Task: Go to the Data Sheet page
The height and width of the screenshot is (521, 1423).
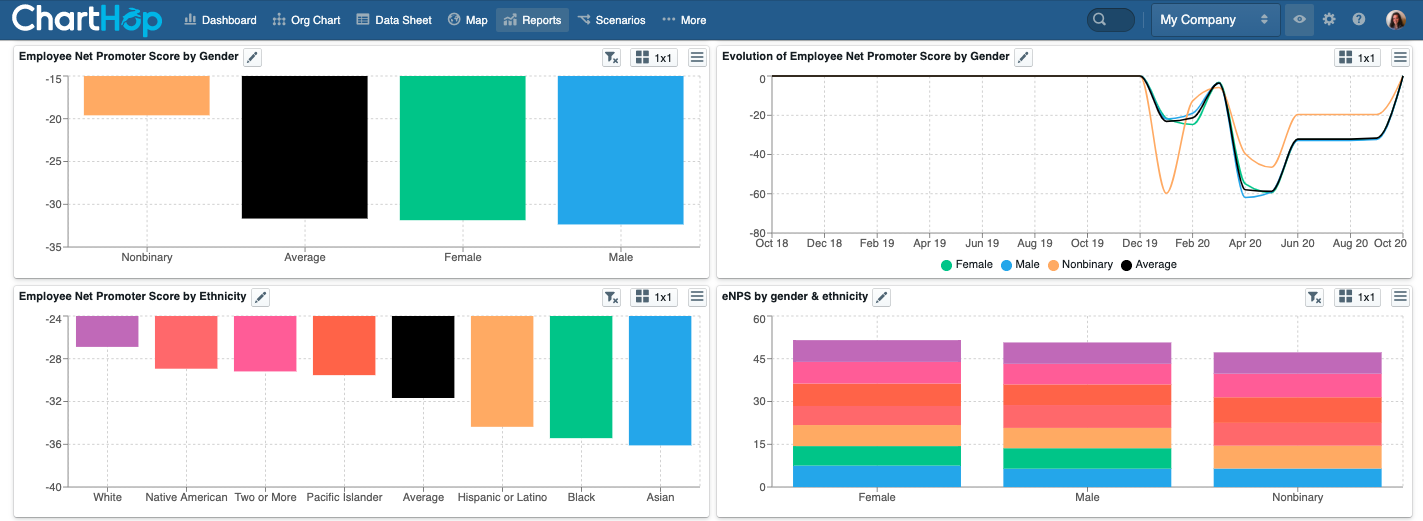Action: [394, 20]
